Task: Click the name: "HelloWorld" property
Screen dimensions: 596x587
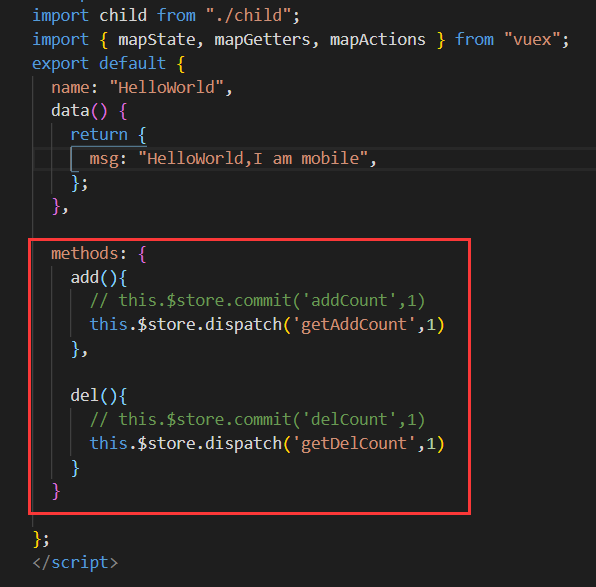Action: tap(141, 87)
